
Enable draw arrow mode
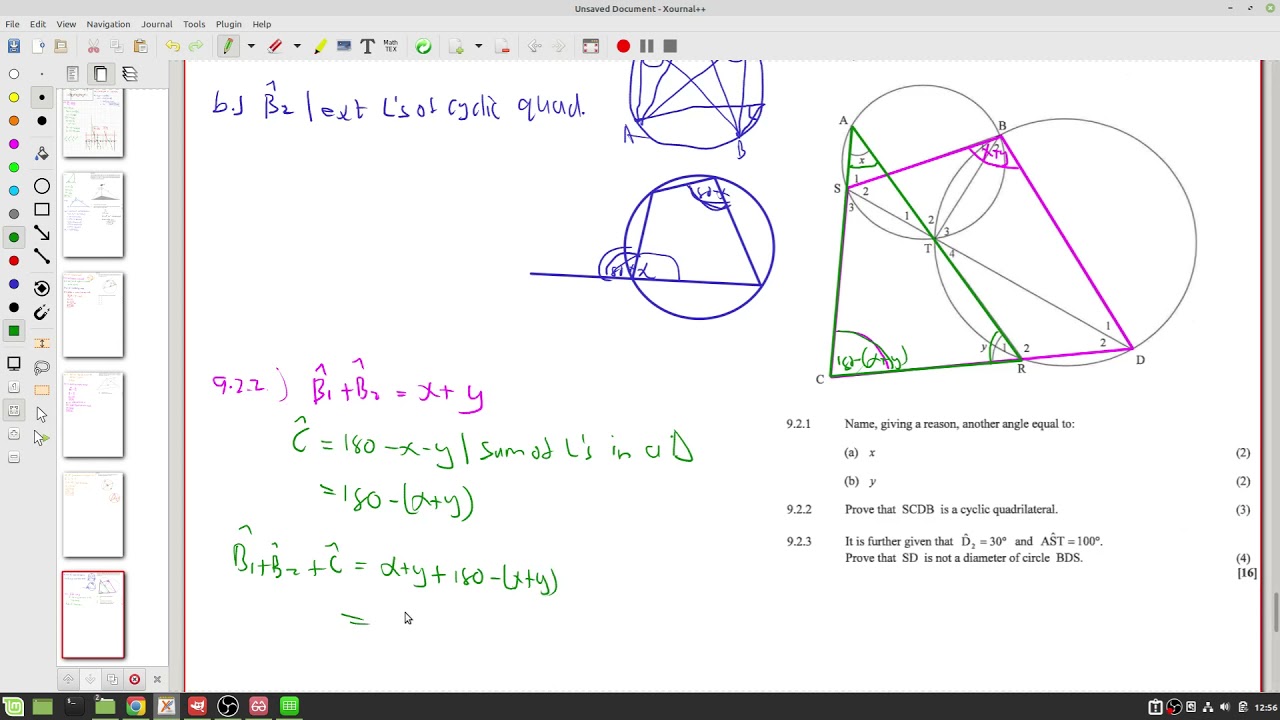(x=42, y=233)
